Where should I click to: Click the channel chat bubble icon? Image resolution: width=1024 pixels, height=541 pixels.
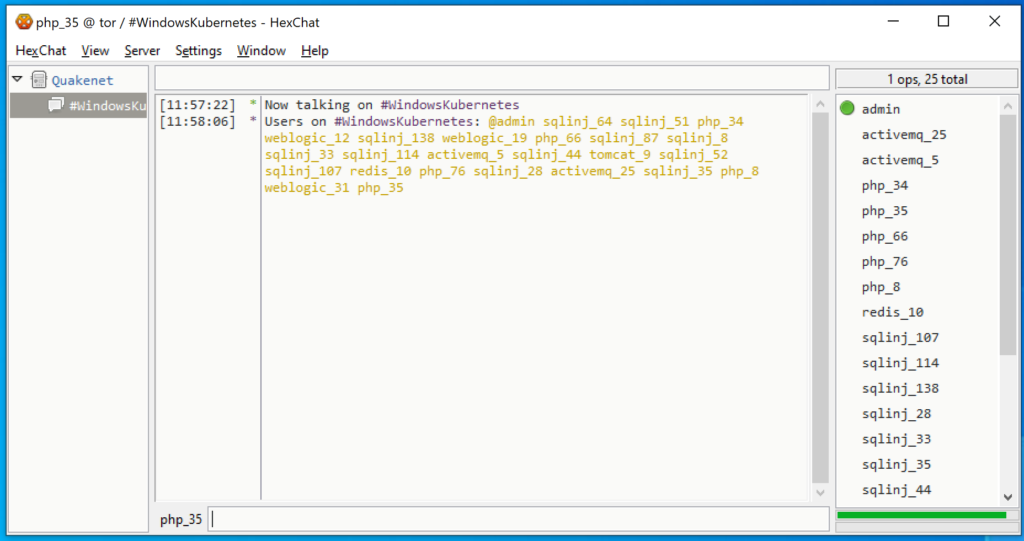(x=56, y=105)
